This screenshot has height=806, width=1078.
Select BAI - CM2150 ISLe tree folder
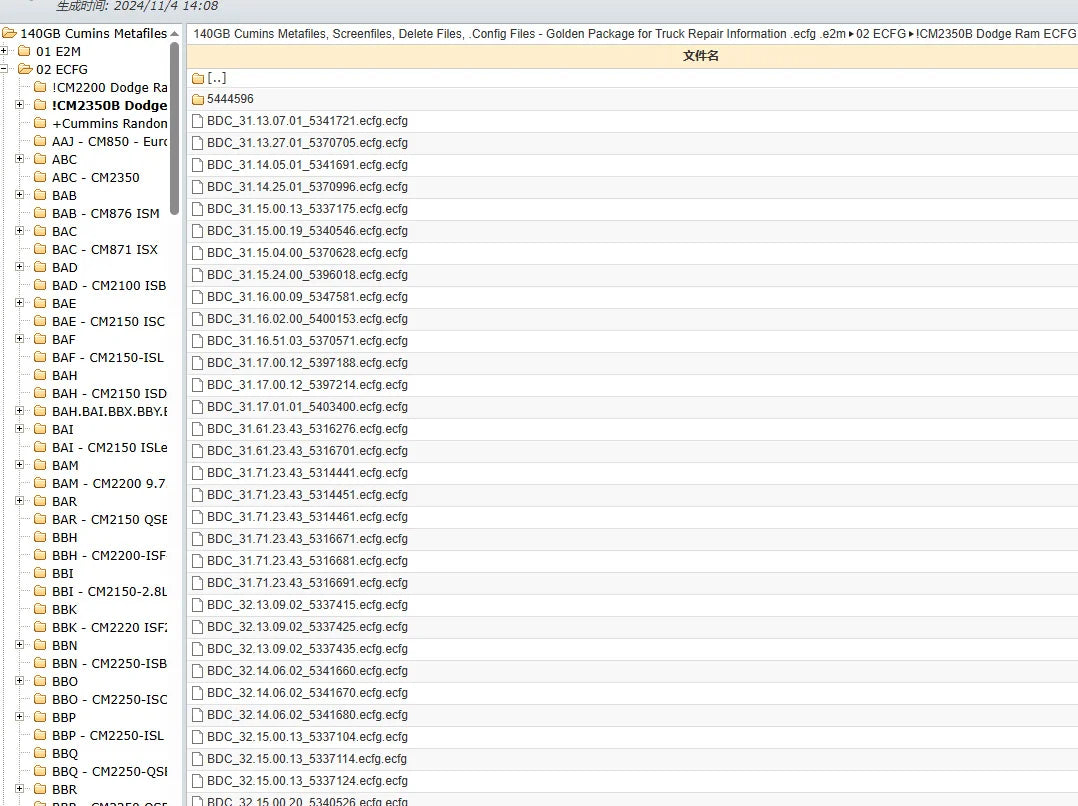click(x=109, y=447)
